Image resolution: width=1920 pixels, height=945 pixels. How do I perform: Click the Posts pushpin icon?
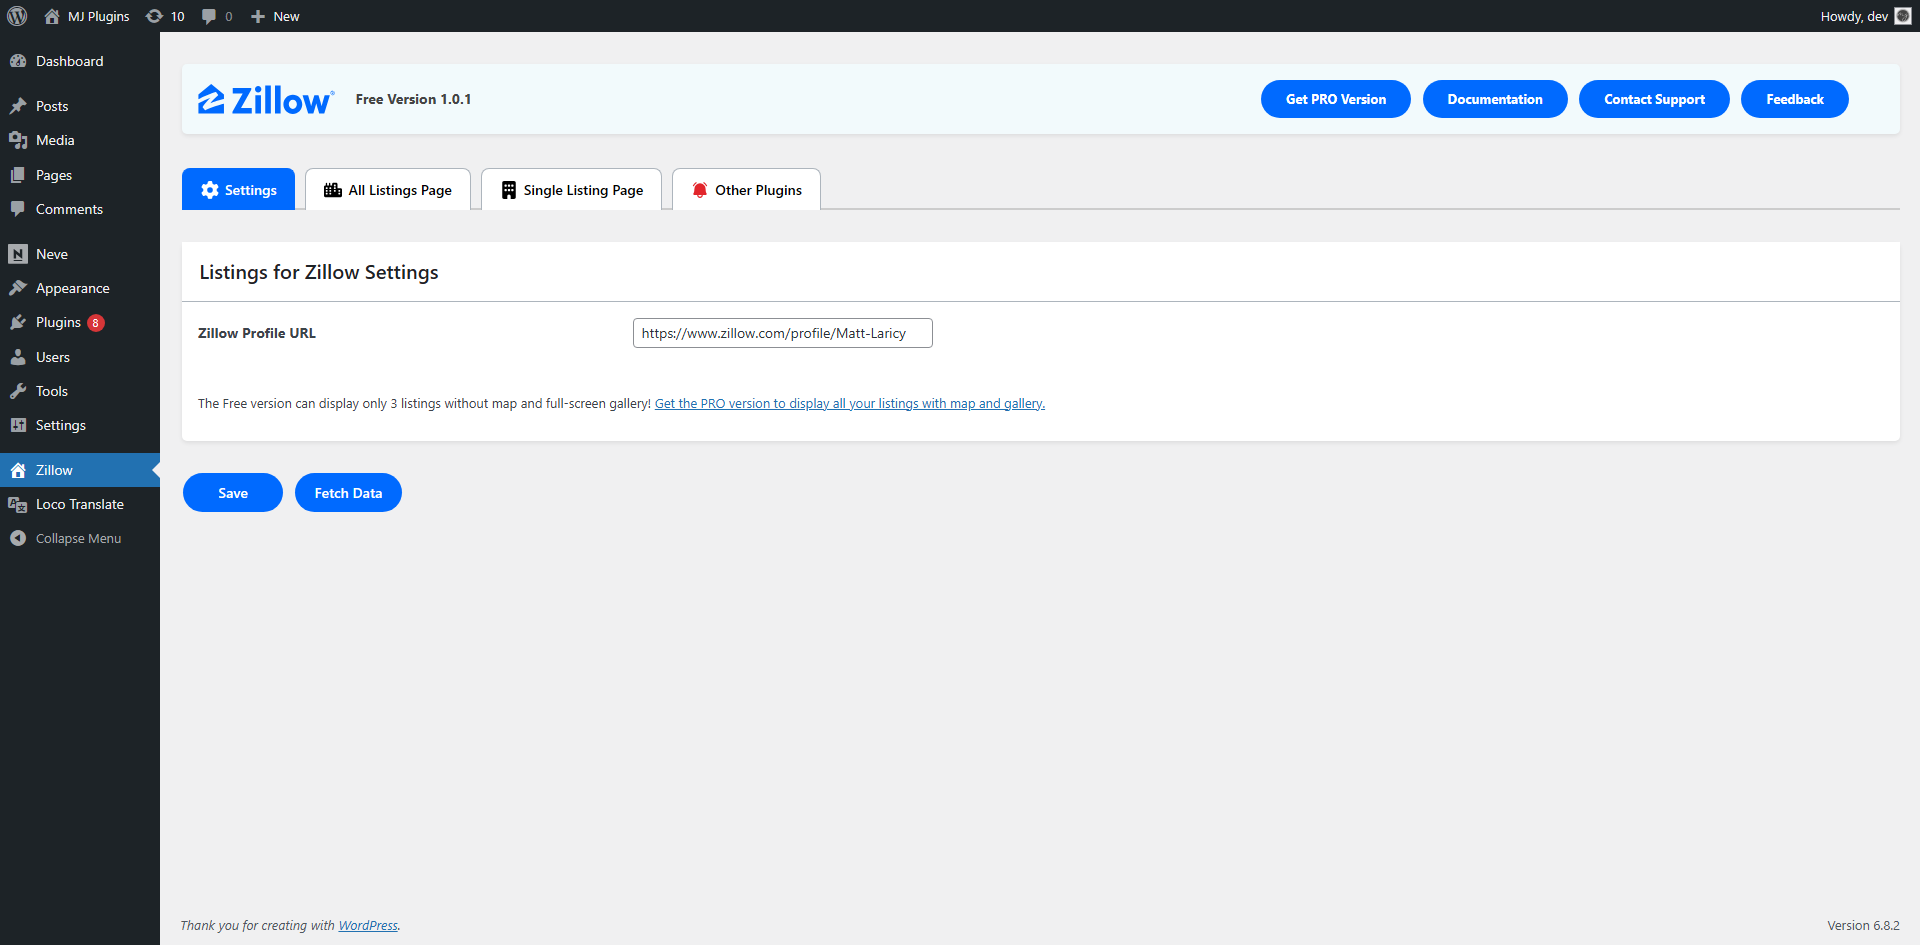18,106
